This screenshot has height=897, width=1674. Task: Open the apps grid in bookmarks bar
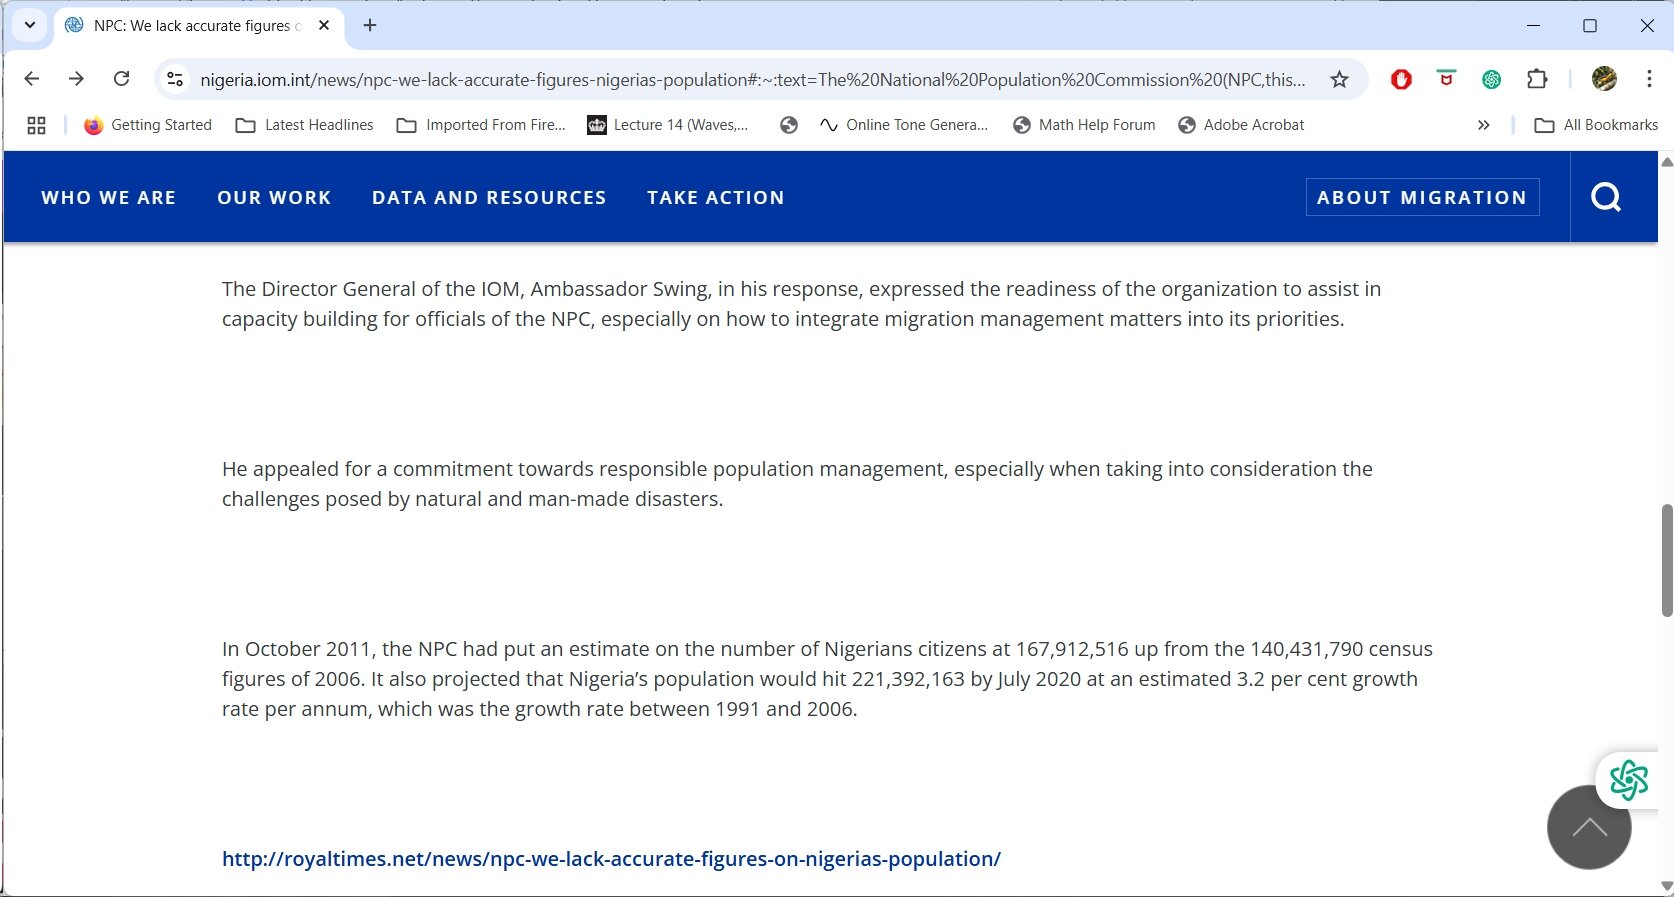pyautogui.click(x=37, y=125)
